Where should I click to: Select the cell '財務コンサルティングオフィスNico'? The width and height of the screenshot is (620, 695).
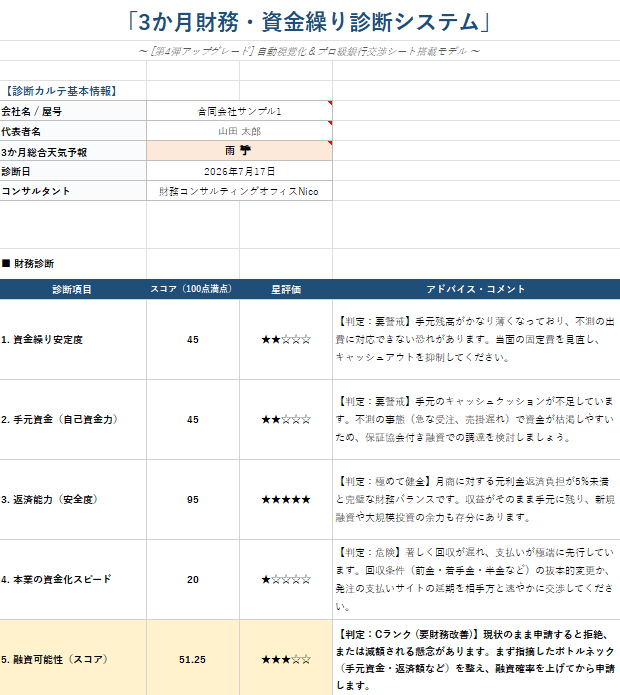[x=239, y=191]
